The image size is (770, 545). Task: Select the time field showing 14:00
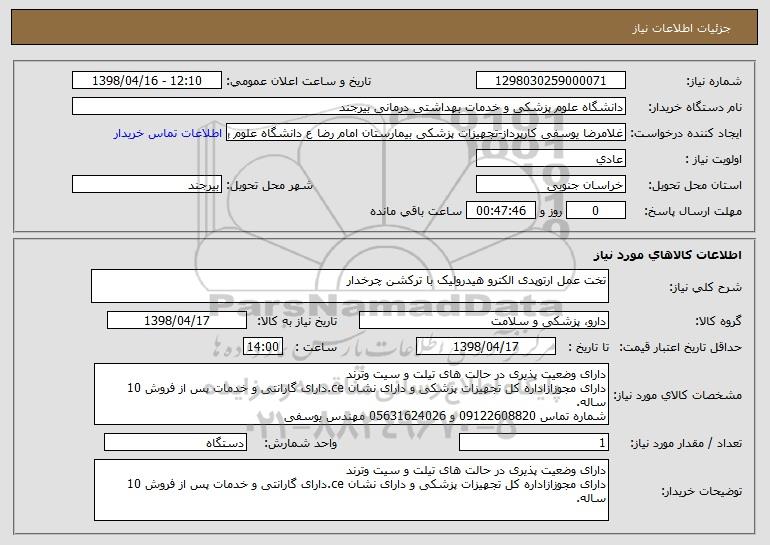point(263,347)
